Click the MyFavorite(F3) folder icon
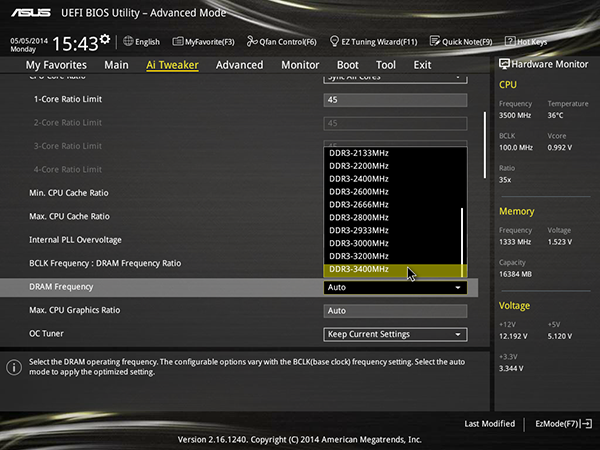This screenshot has width=600, height=450. tap(178, 41)
